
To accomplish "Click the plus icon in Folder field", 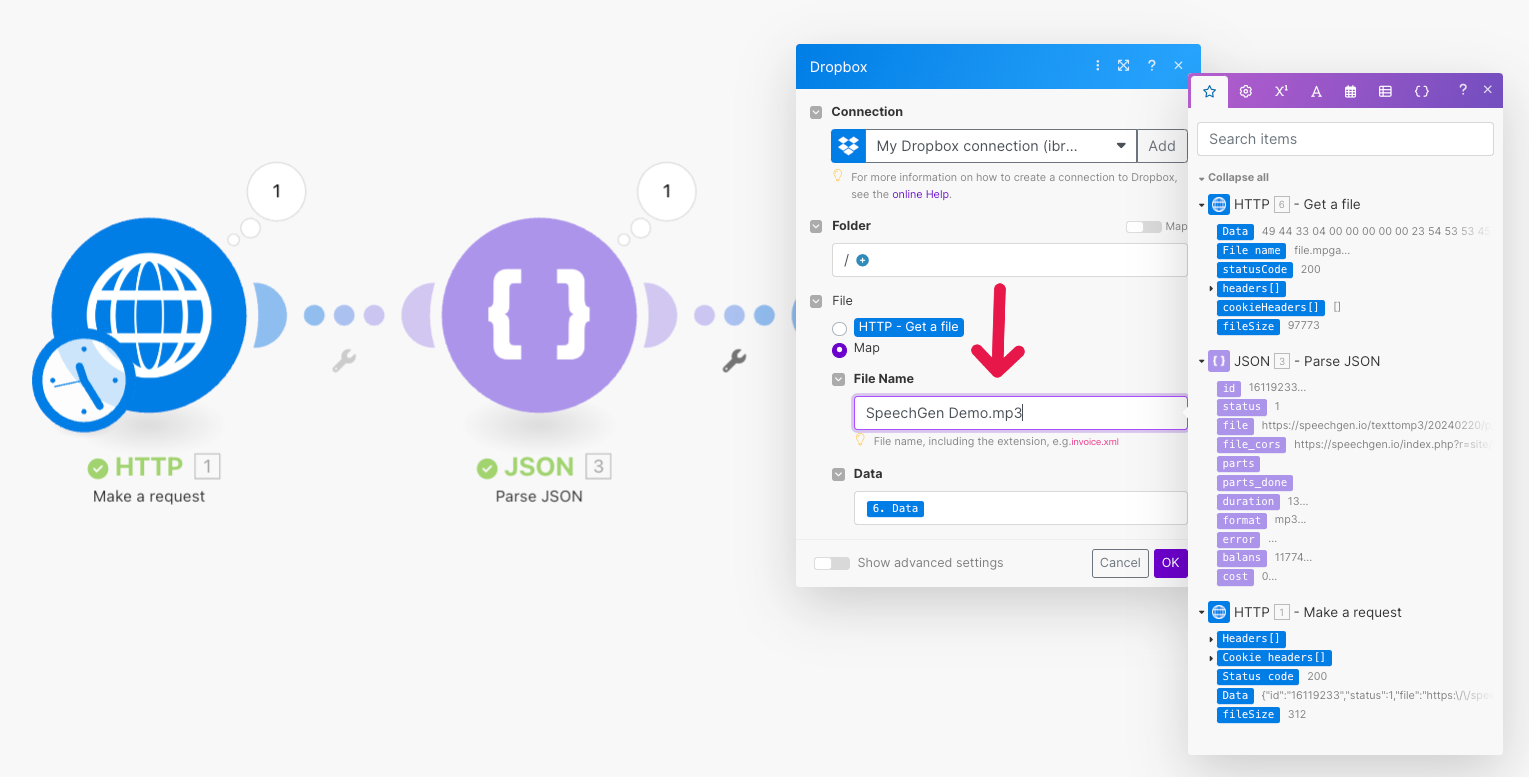I will [862, 260].
